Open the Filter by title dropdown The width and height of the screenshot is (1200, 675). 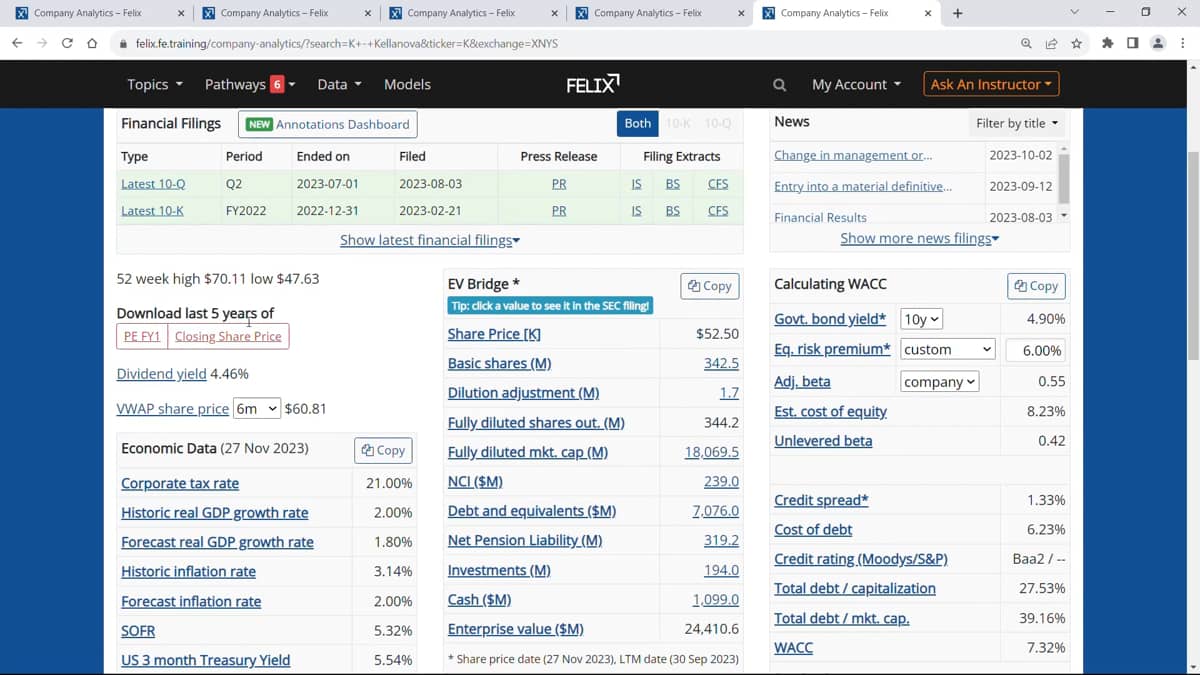(1017, 123)
